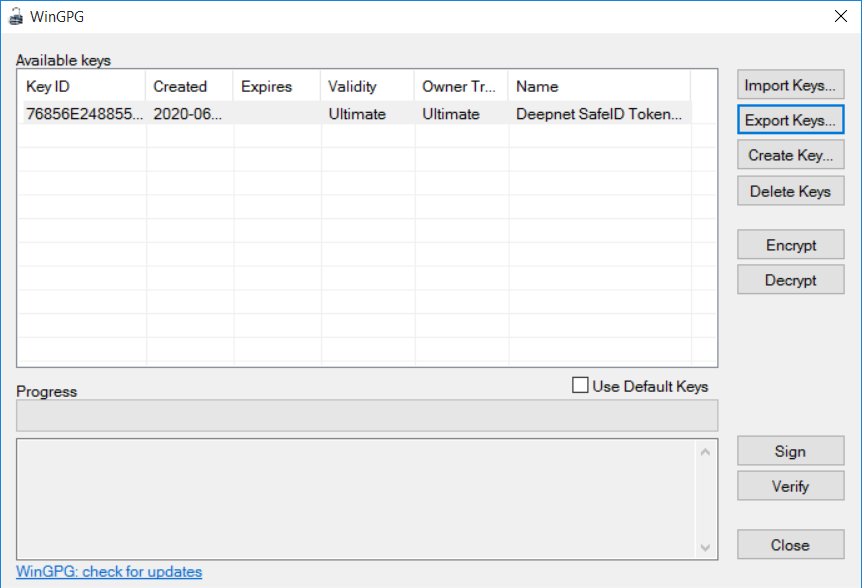Click the Export Keys button
The image size is (862, 588).
point(790,121)
